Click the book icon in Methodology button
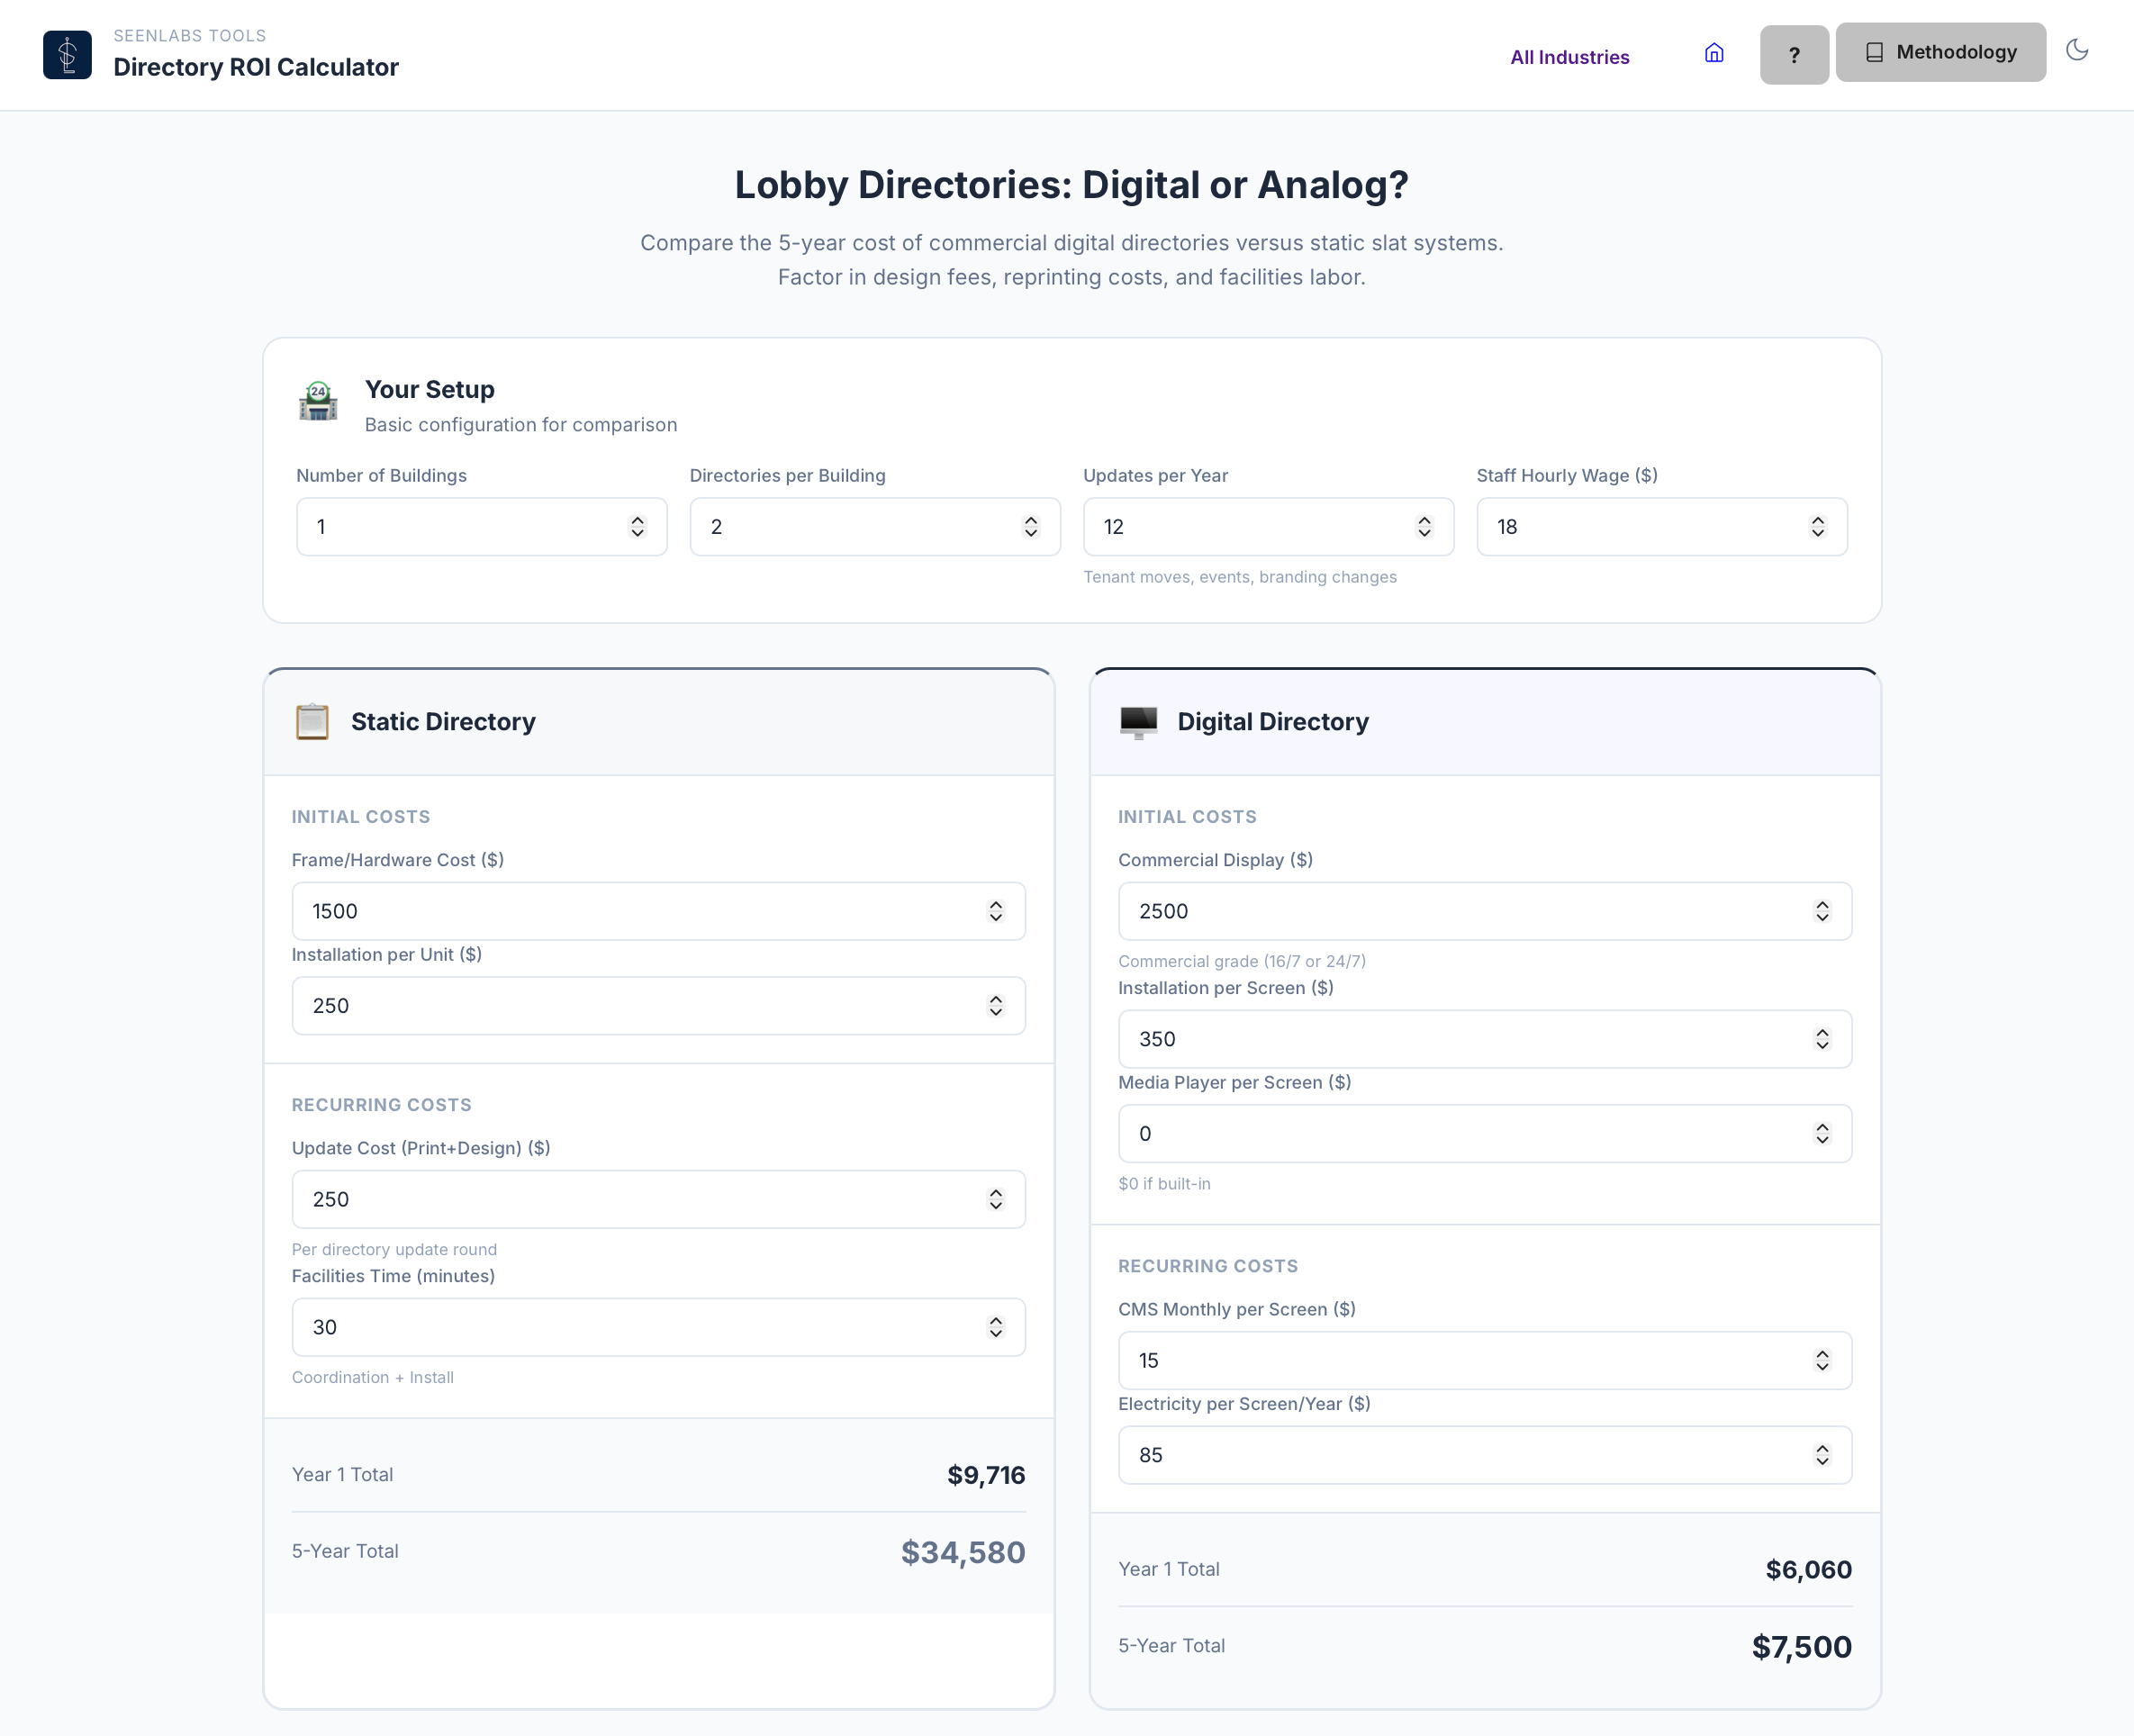This screenshot has width=2134, height=1736. click(1874, 52)
